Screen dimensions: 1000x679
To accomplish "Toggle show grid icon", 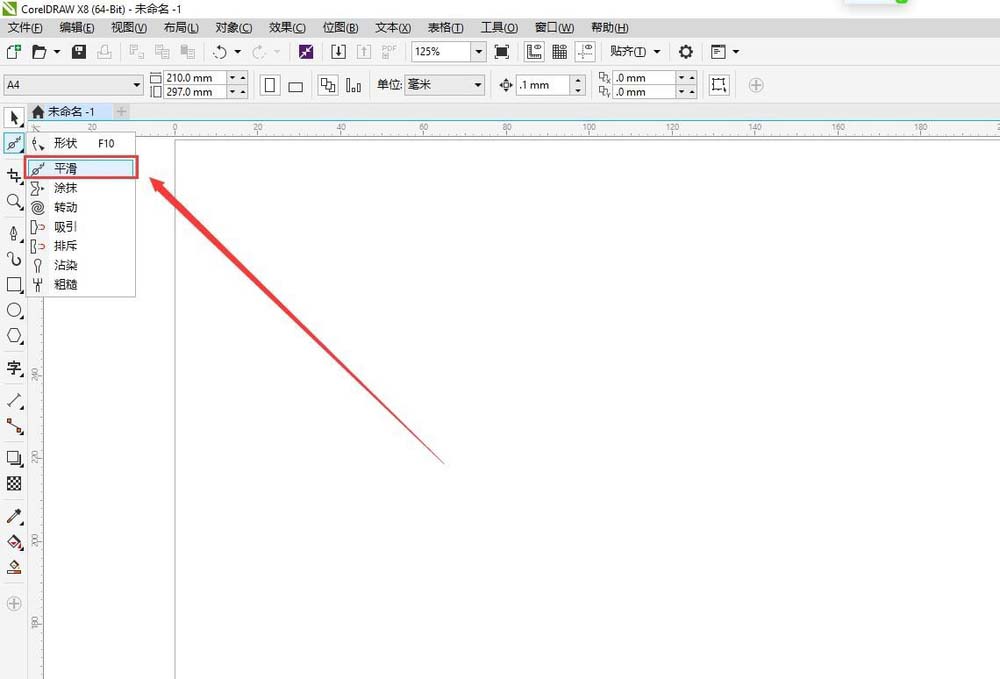I will point(559,52).
